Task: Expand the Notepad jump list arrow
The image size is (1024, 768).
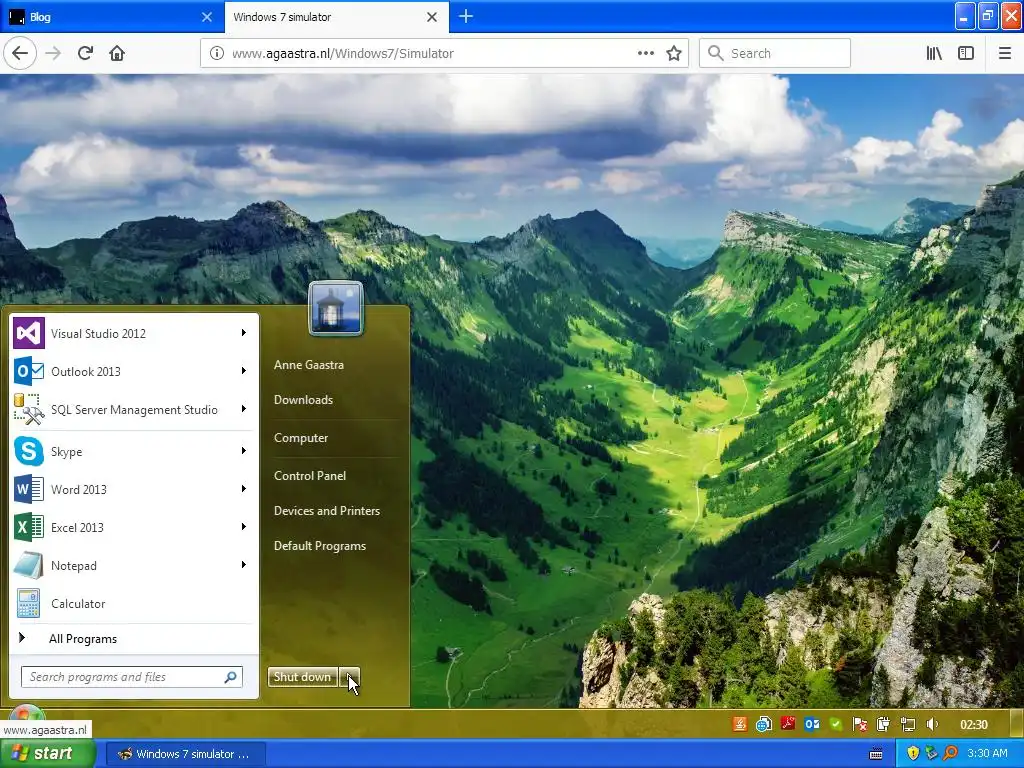Action: [x=244, y=565]
